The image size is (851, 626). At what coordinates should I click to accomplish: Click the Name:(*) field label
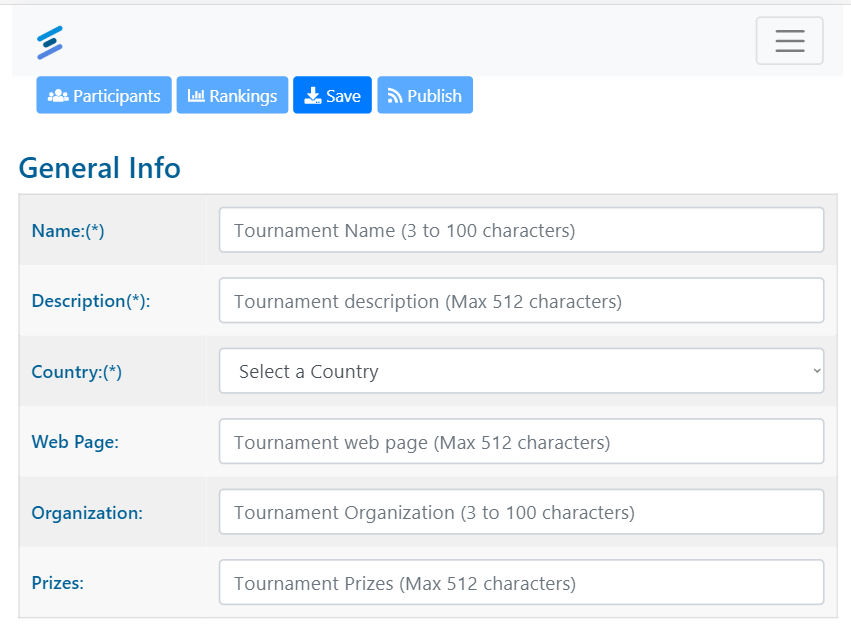[x=68, y=231]
